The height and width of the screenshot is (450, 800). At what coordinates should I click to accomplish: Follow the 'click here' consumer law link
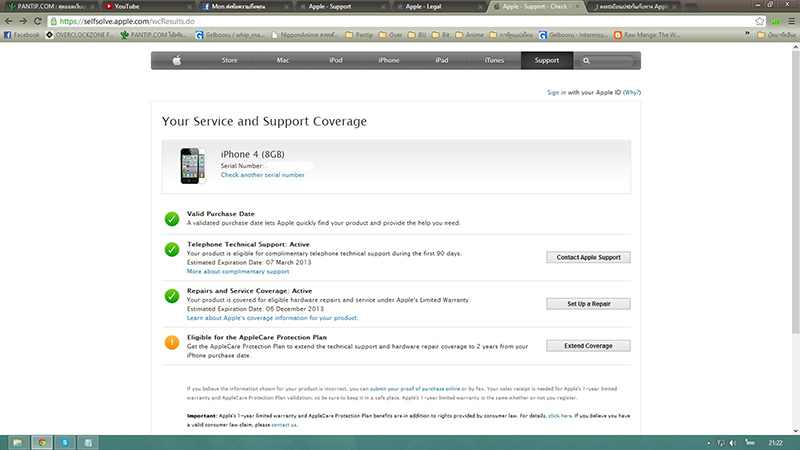tap(560, 416)
